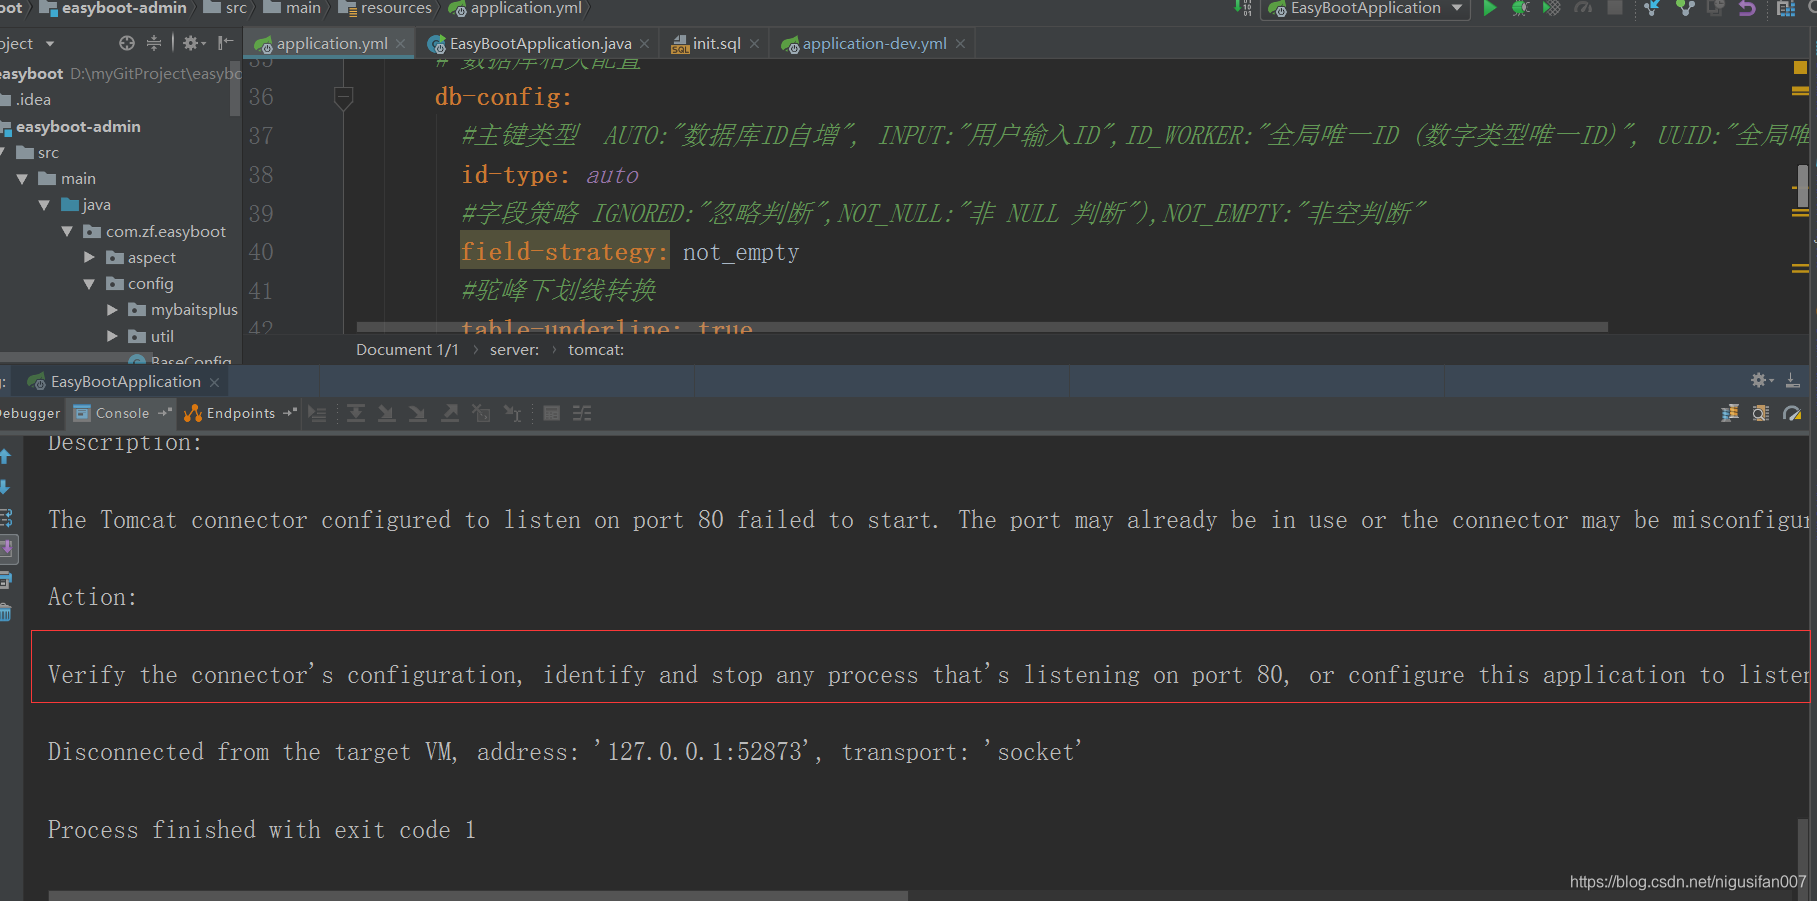Start debugging with the green bug icon
The width and height of the screenshot is (1817, 901).
pos(1520,9)
